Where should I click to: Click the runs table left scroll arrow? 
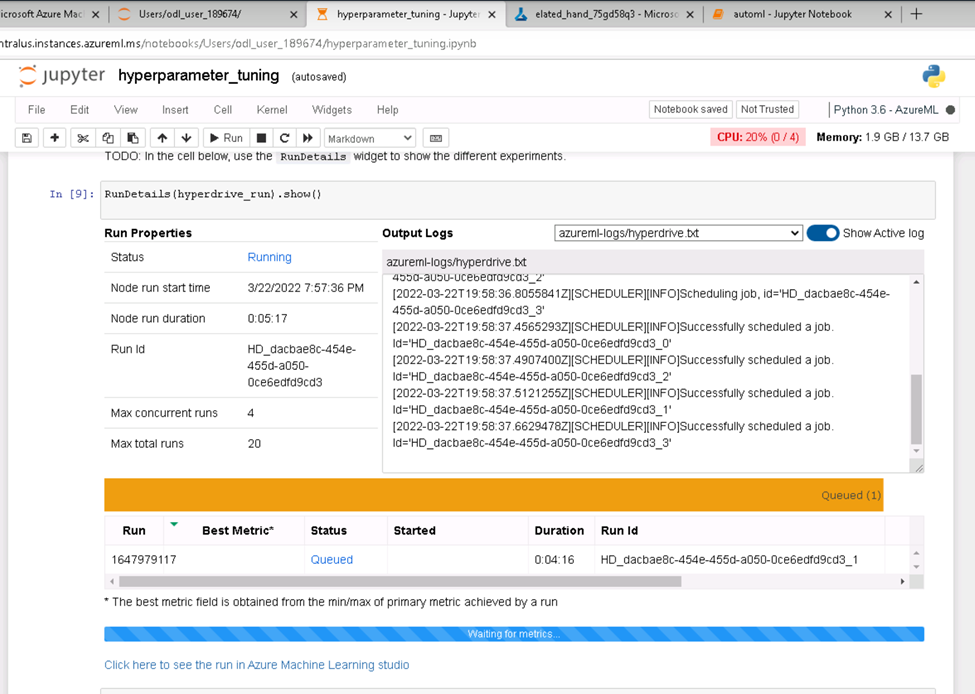pyautogui.click(x=112, y=581)
